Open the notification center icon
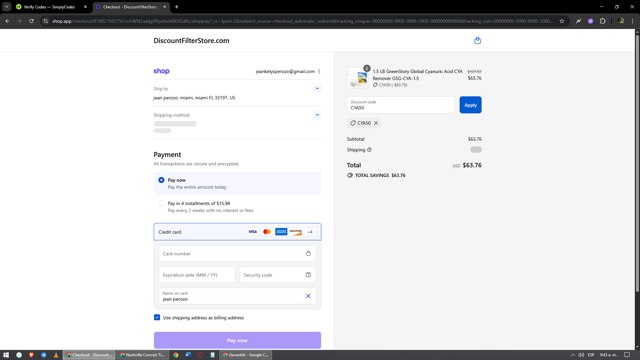The height and width of the screenshot is (360, 640). click(x=627, y=355)
